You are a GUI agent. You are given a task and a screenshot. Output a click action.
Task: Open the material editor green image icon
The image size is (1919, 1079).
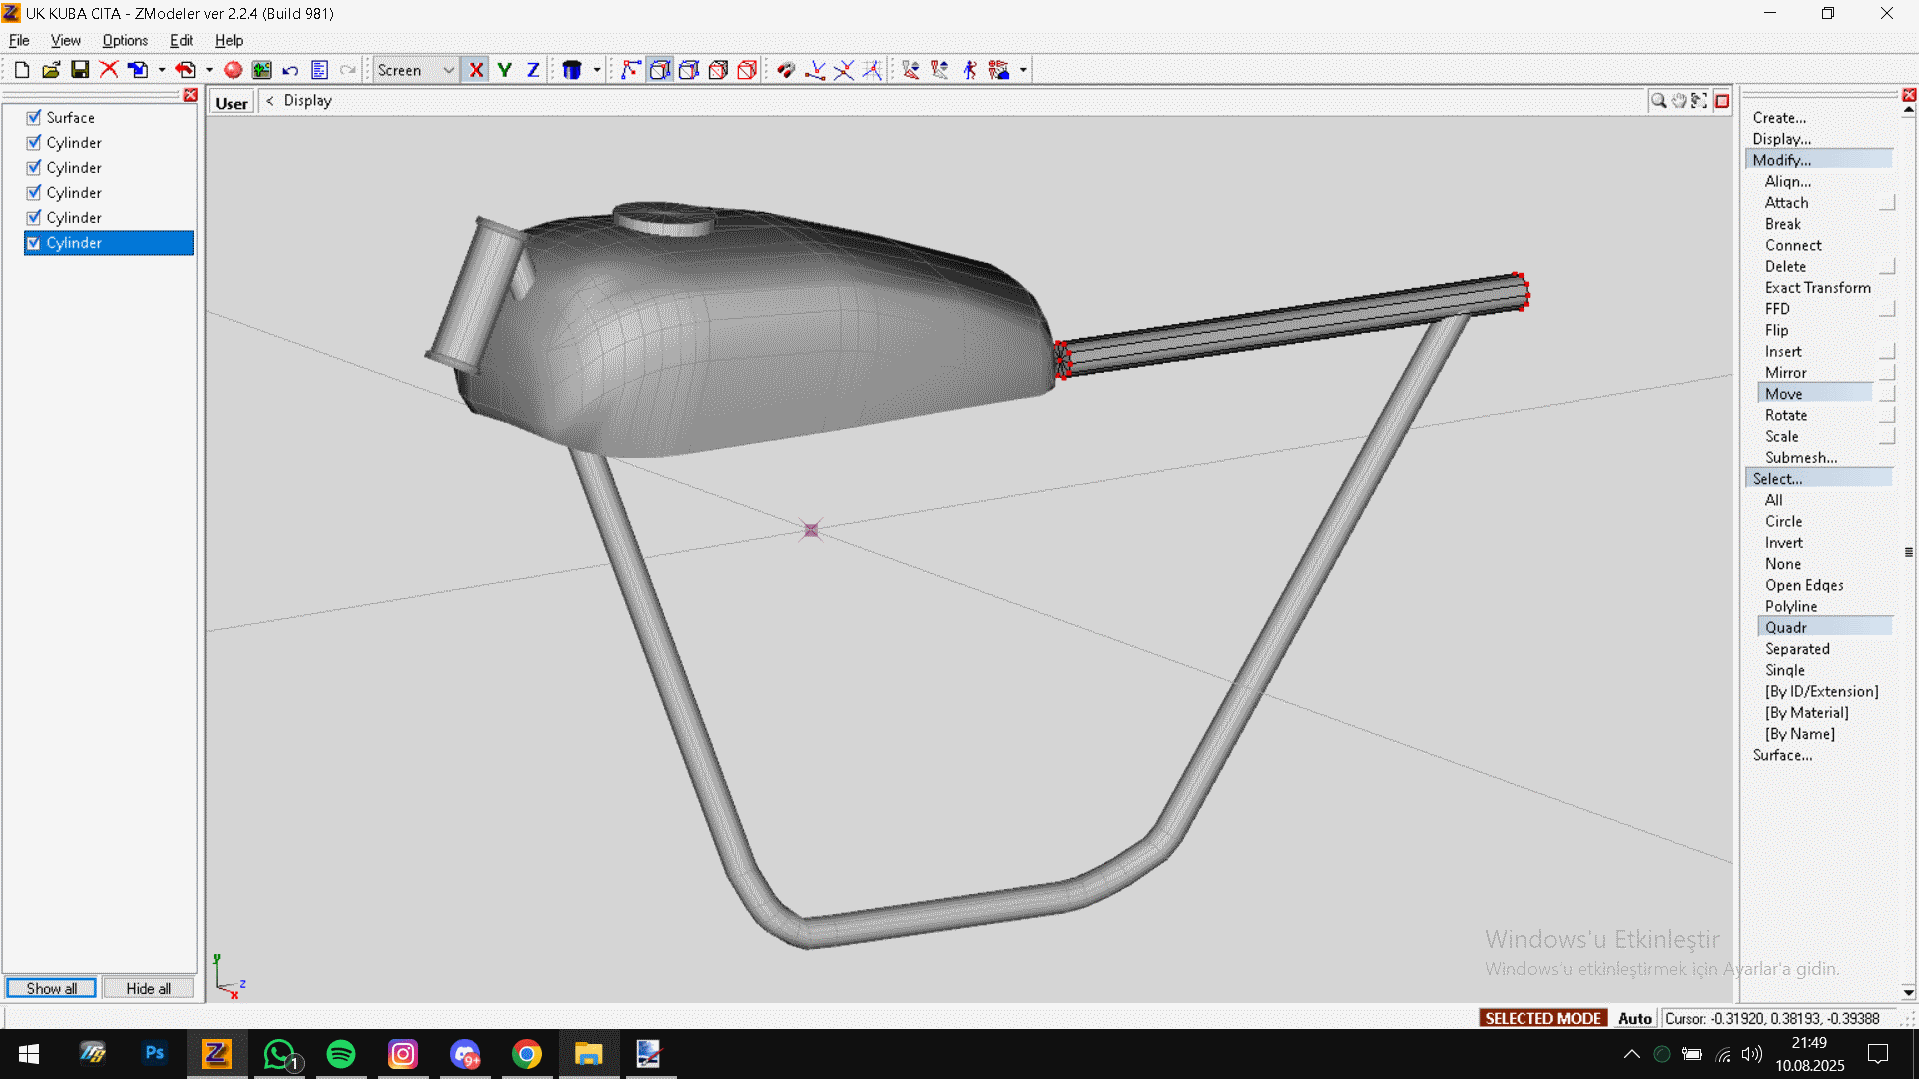pos(262,70)
